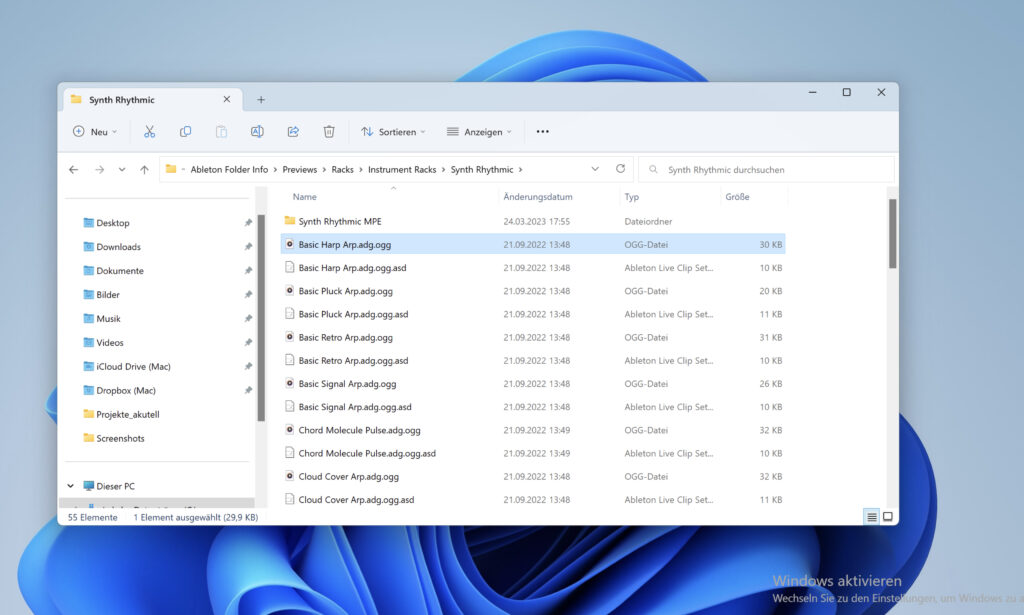Expand chevron after Racks breadcrumb
The image size is (1024, 615).
(x=361, y=170)
